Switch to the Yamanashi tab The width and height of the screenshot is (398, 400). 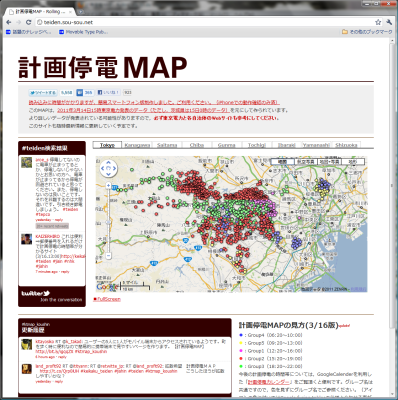pos(316,145)
